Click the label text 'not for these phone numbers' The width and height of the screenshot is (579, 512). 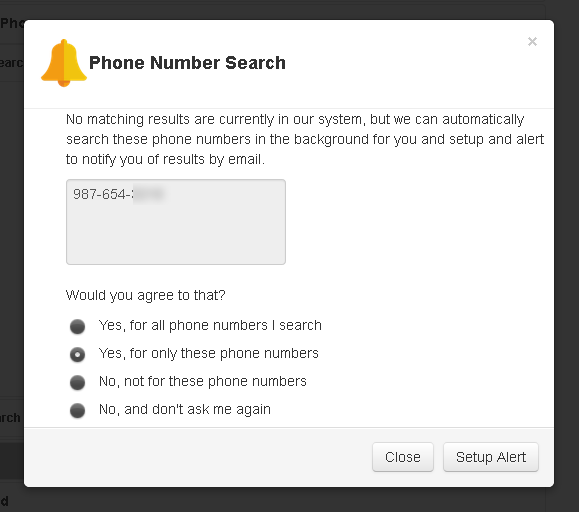point(215,381)
